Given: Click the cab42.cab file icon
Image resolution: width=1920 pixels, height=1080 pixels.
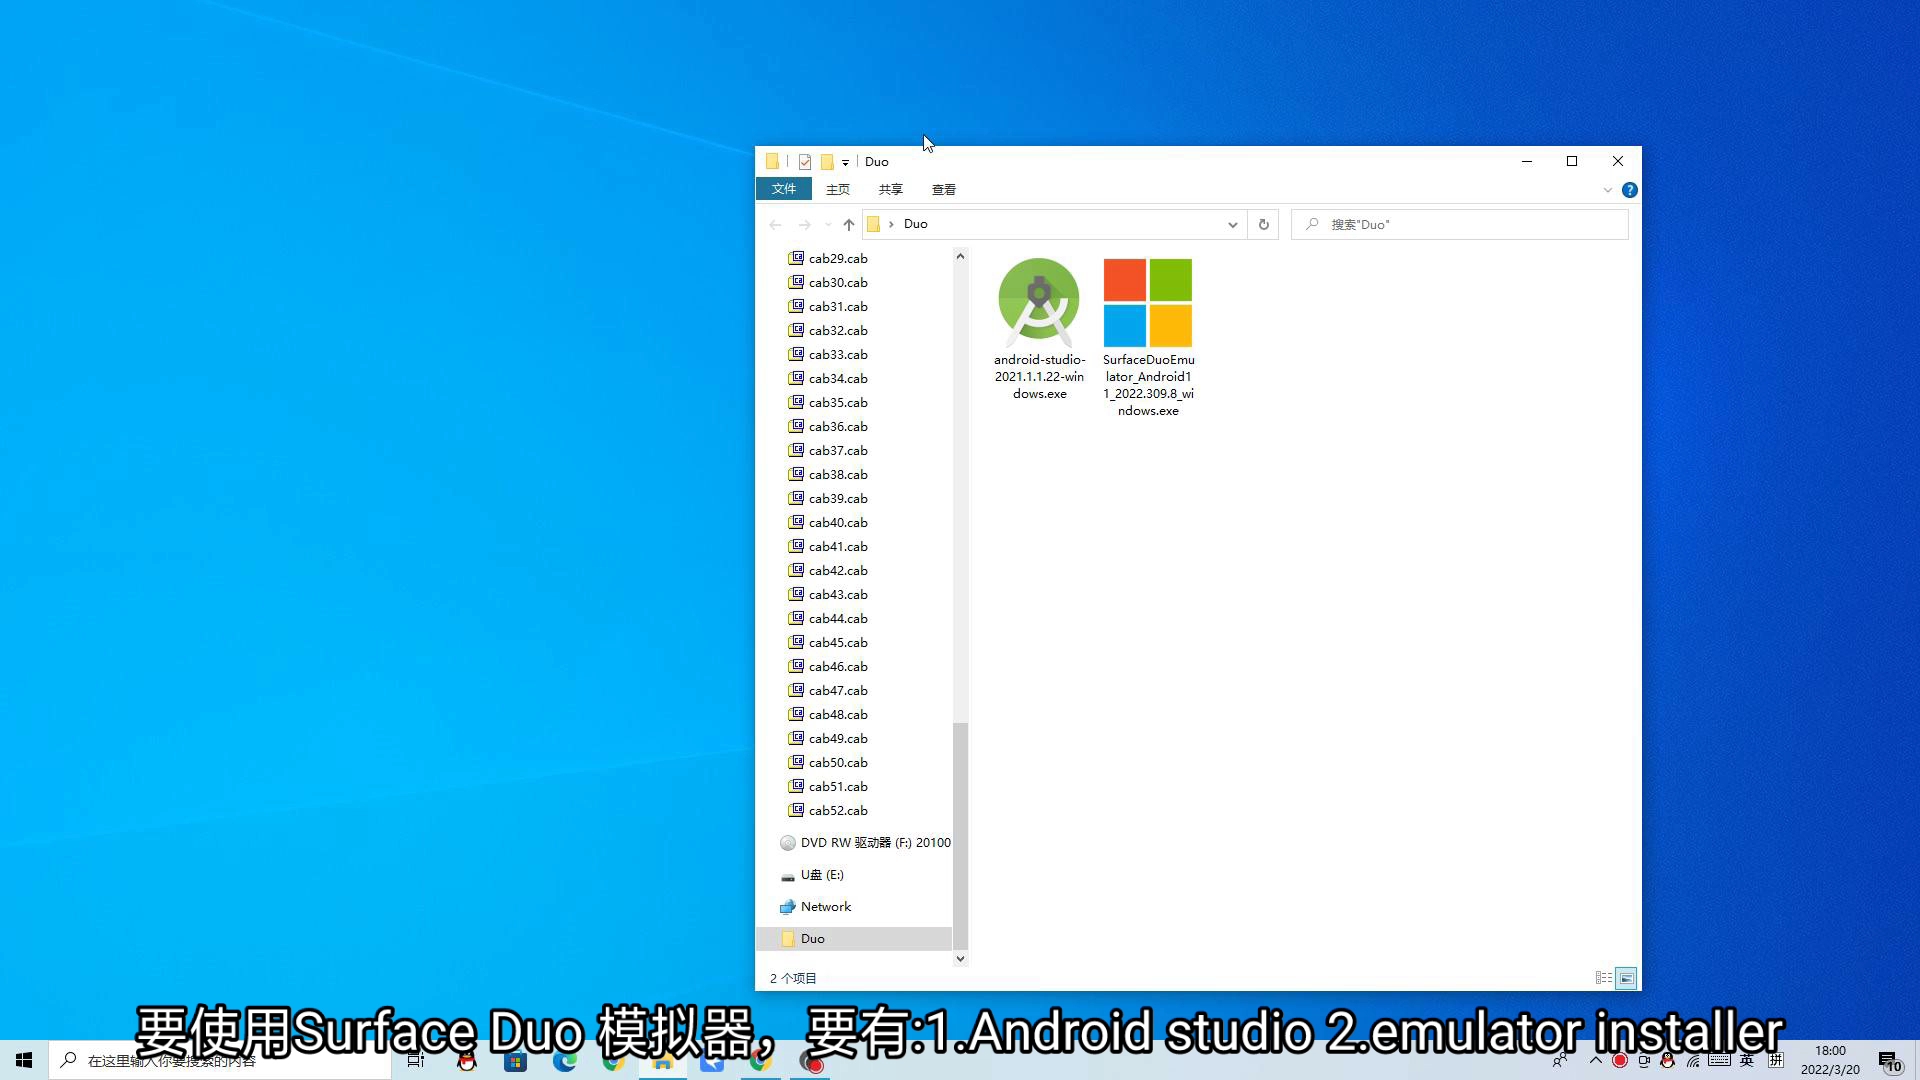Looking at the screenshot, I should 796,570.
